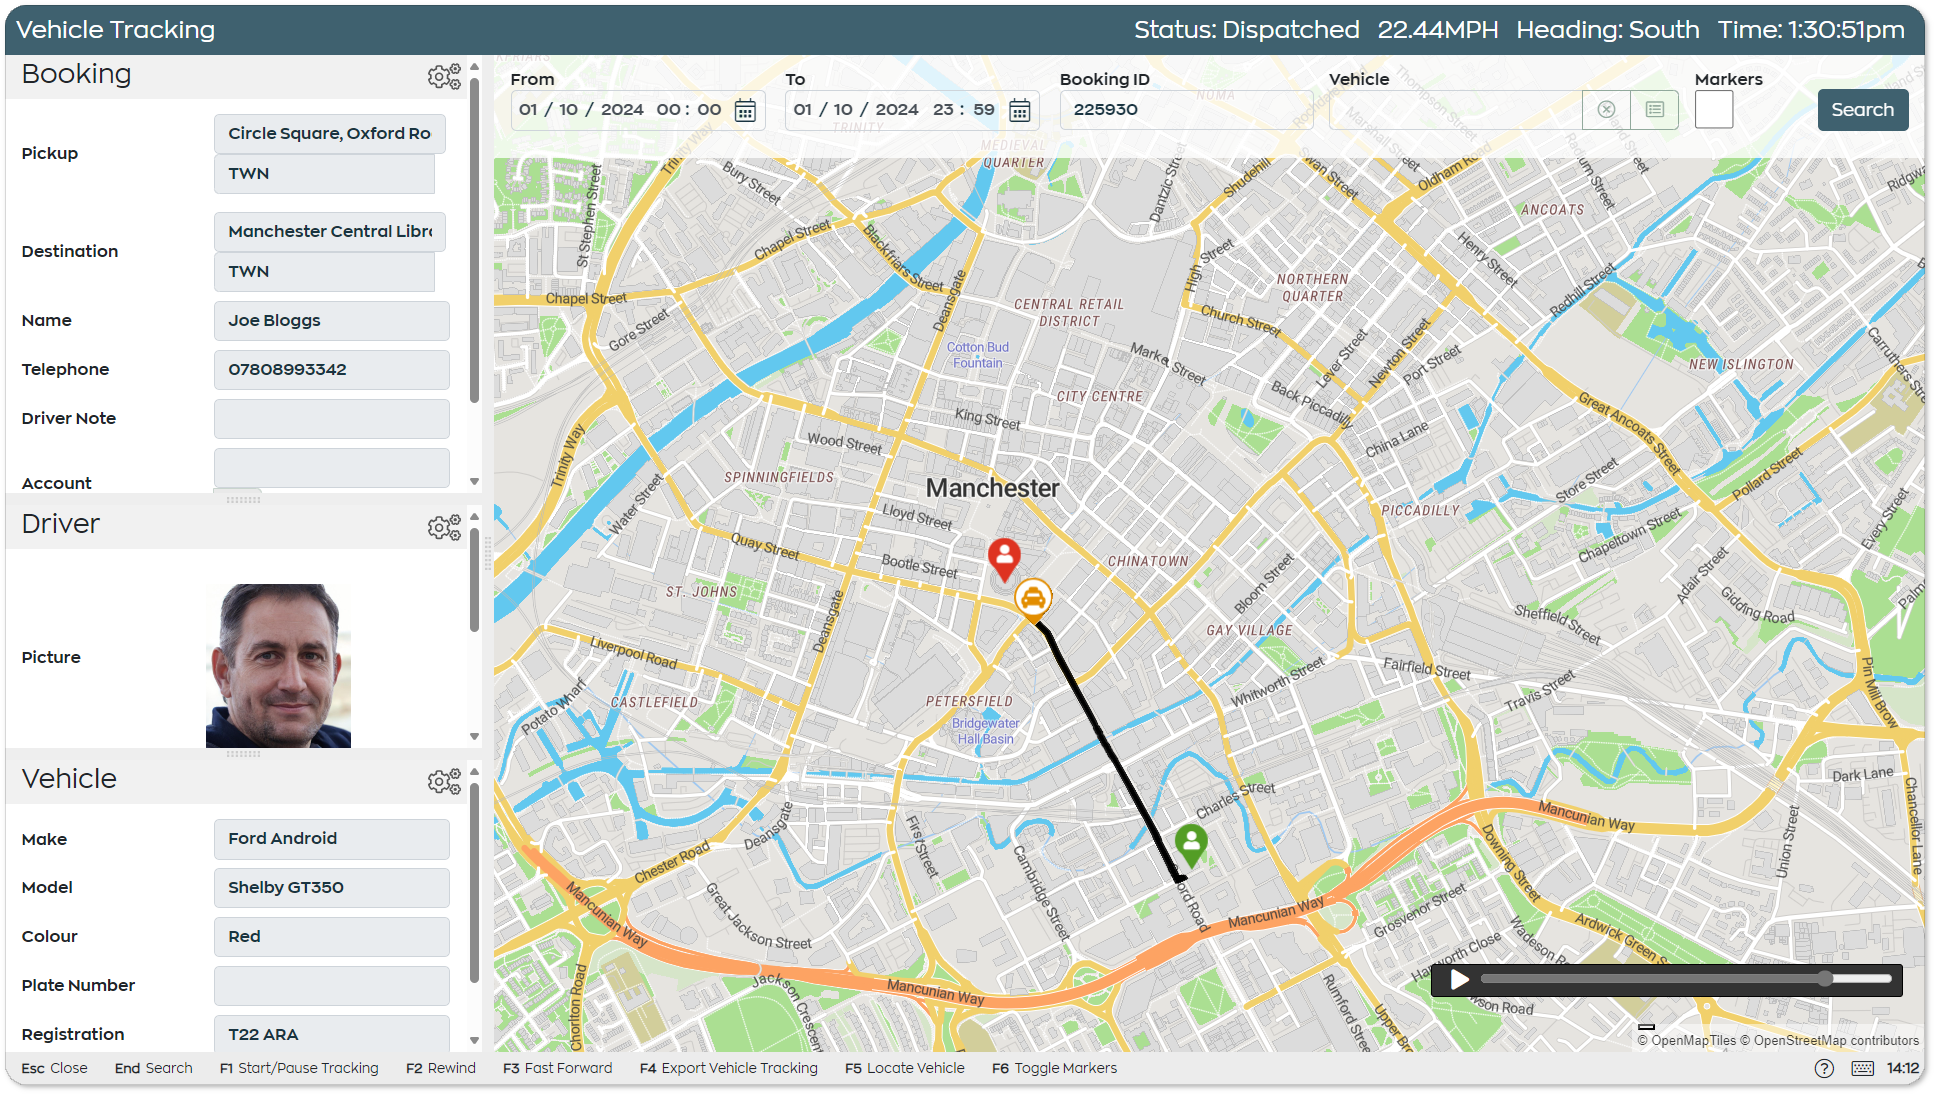Click the Manchester label on the map
This screenshot has height=1095, width=1935.
click(992, 488)
